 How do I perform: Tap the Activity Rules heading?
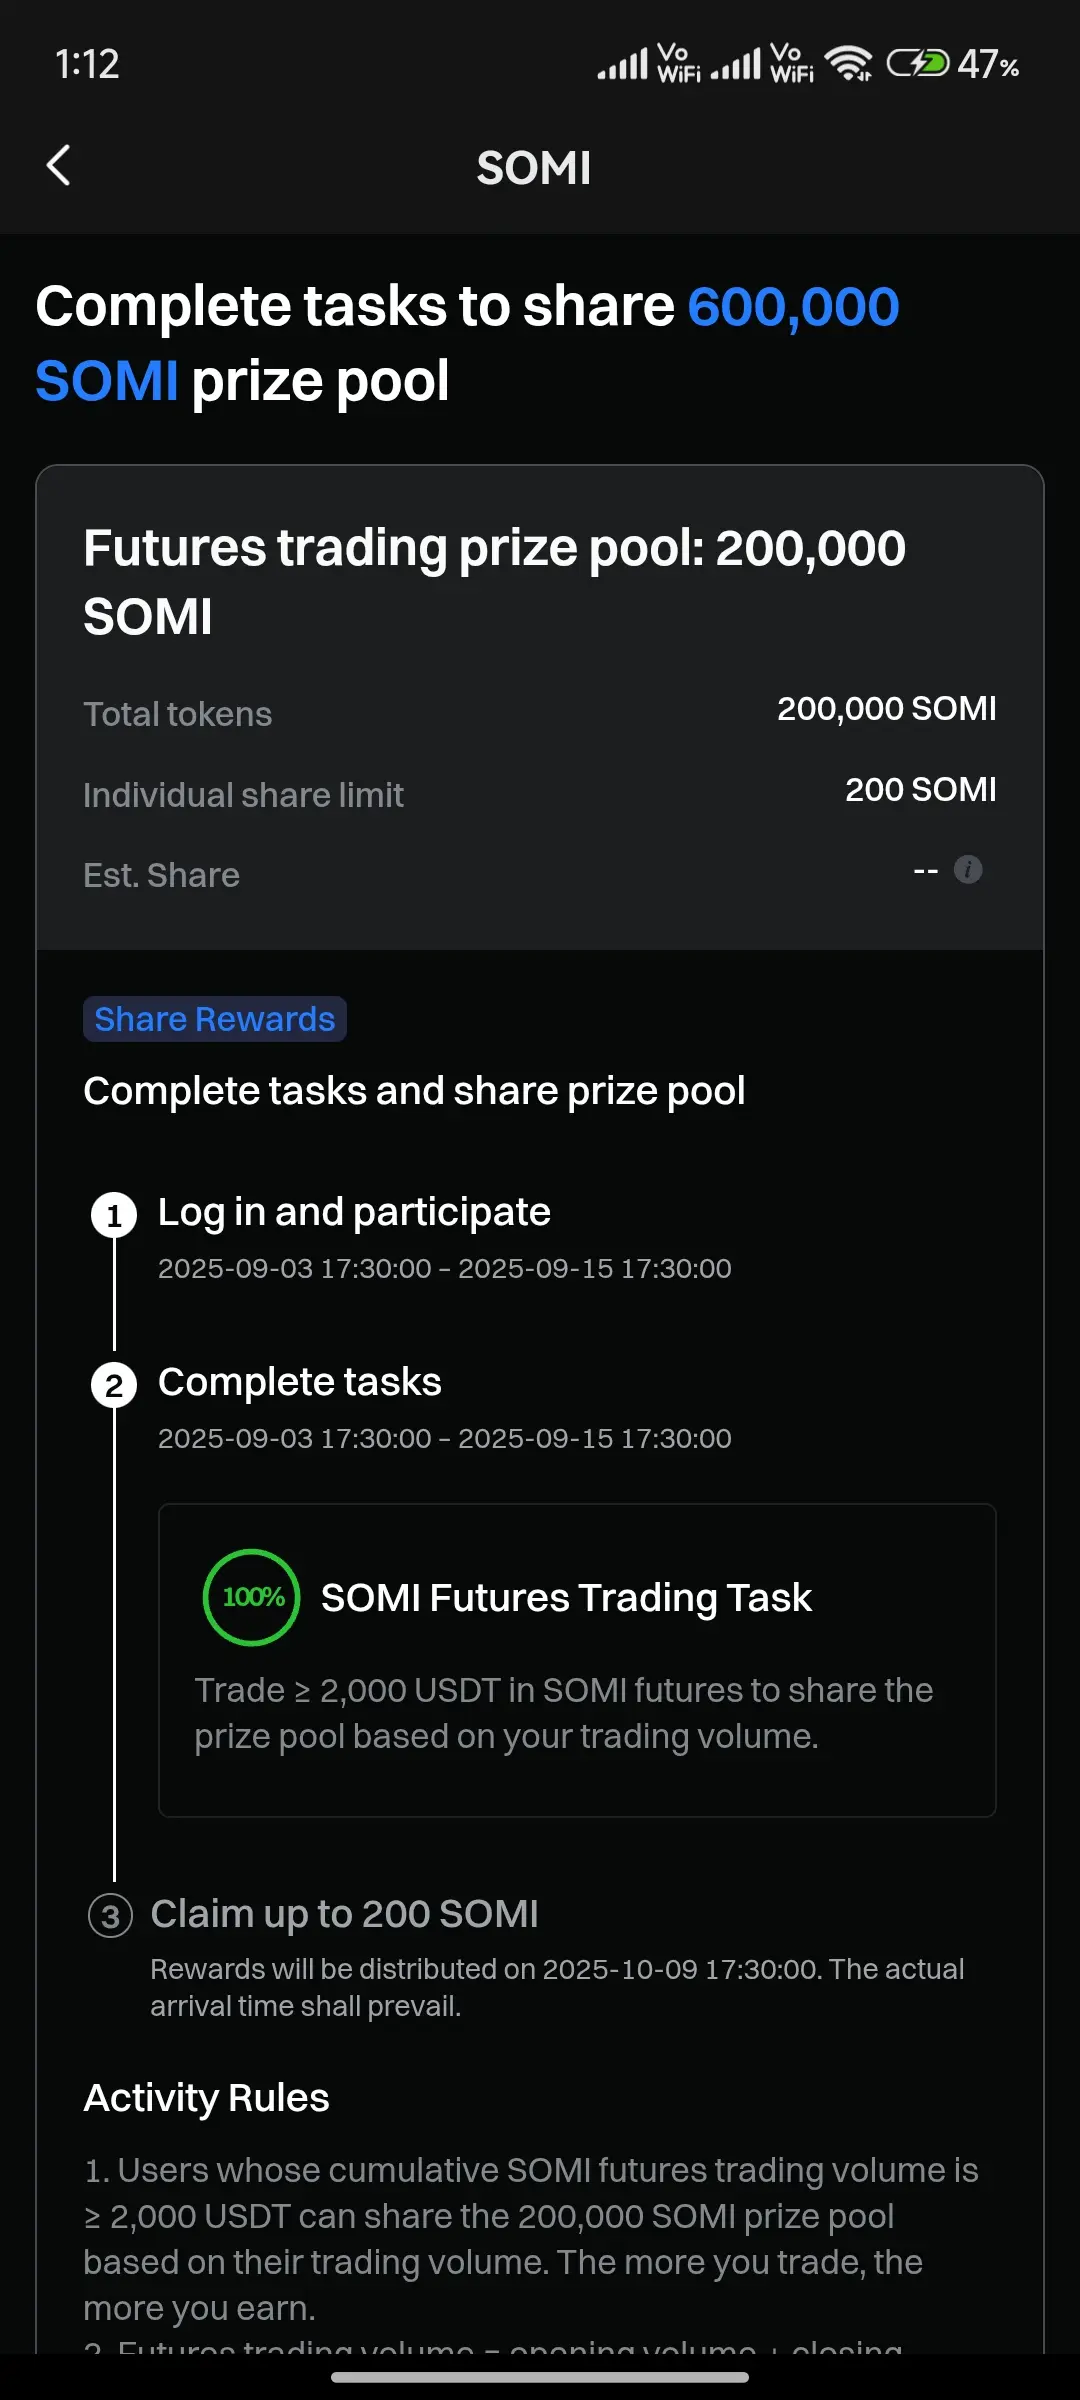click(x=206, y=2098)
